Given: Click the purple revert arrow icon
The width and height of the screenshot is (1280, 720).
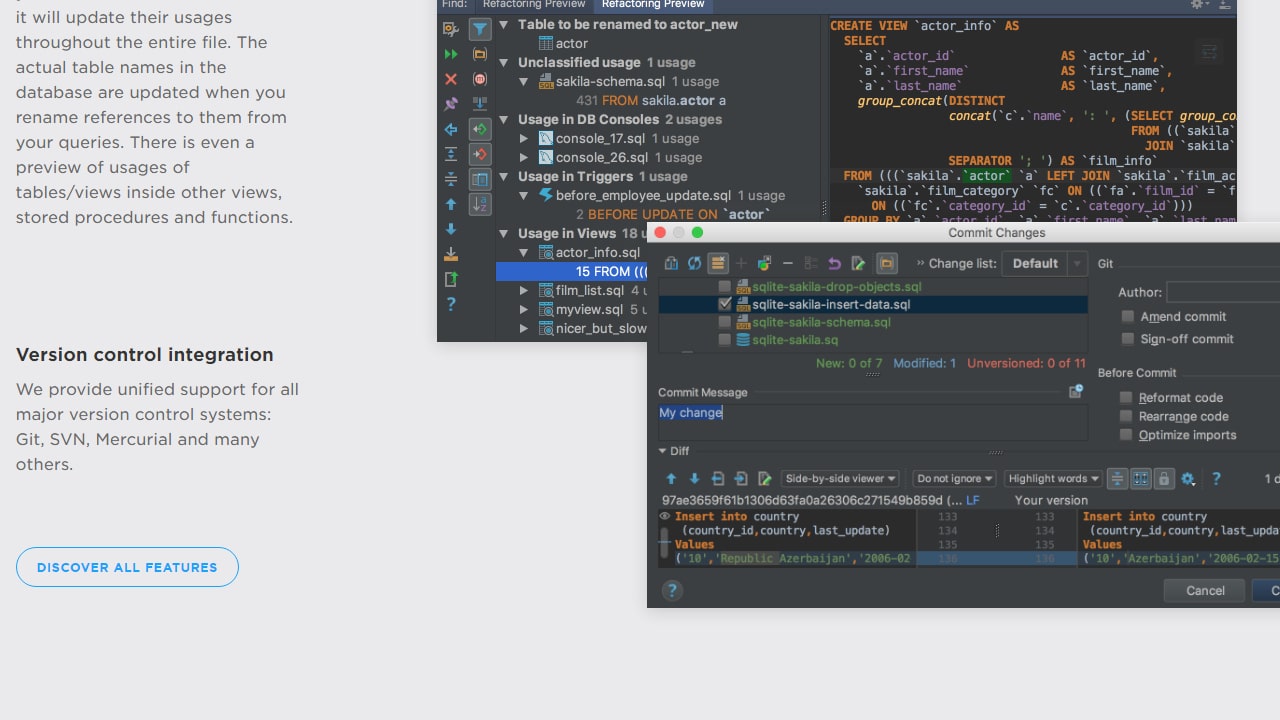Looking at the screenshot, I should tap(834, 264).
